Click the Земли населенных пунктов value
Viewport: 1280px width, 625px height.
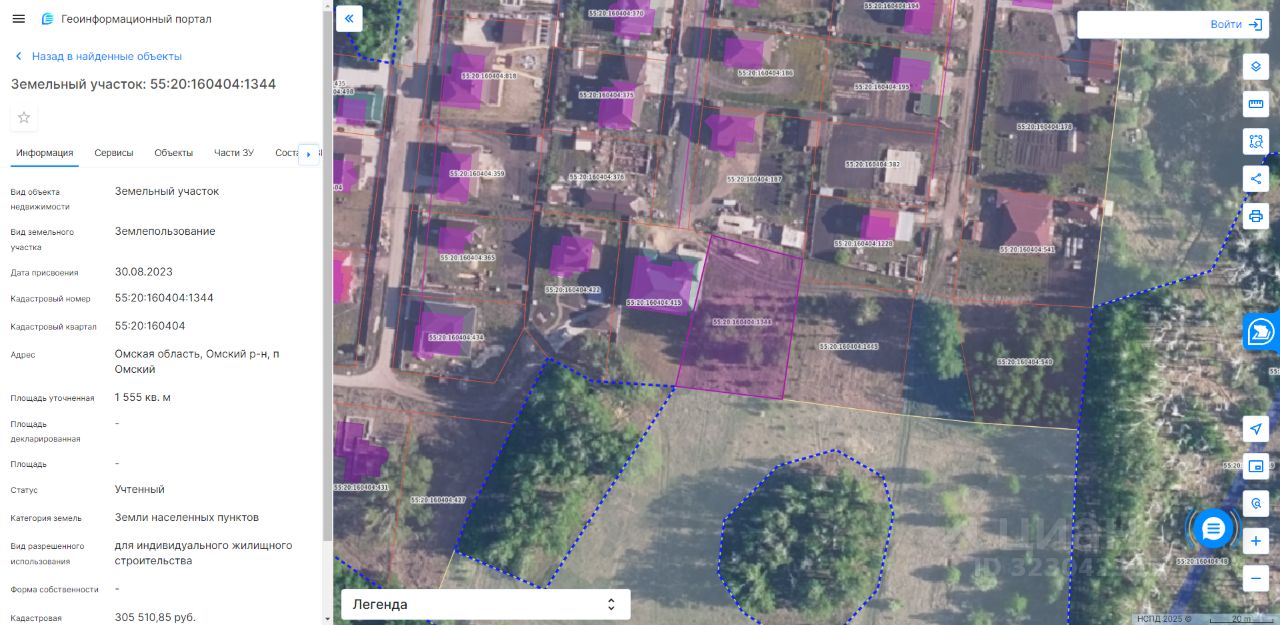click(x=187, y=517)
